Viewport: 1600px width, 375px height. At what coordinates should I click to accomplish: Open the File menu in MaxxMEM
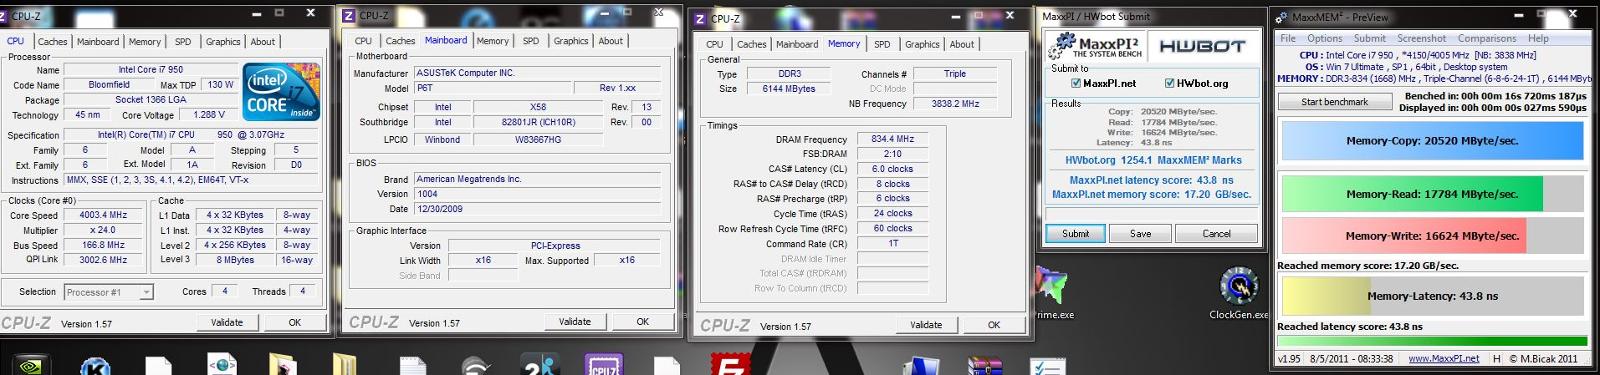tap(1288, 38)
